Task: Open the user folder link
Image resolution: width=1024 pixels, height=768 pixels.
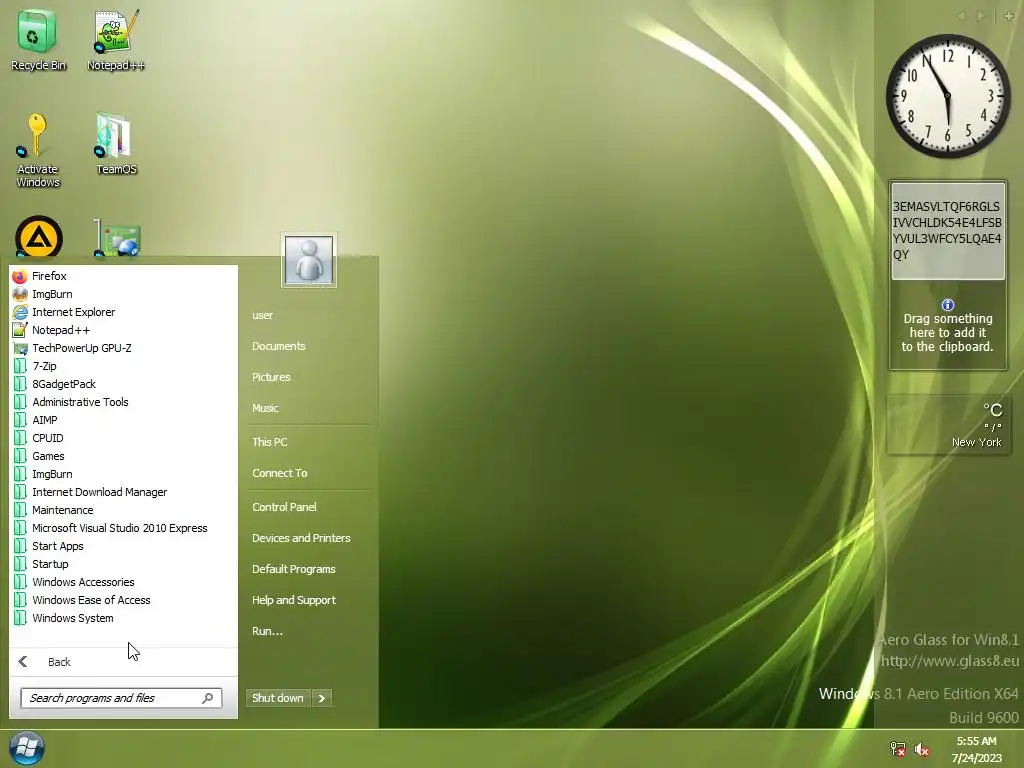Action: point(263,315)
